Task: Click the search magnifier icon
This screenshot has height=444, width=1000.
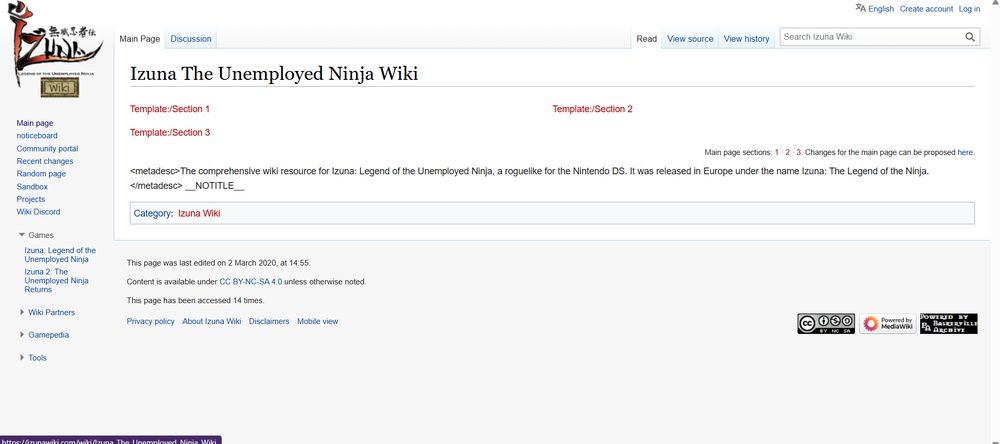Action: (x=969, y=37)
